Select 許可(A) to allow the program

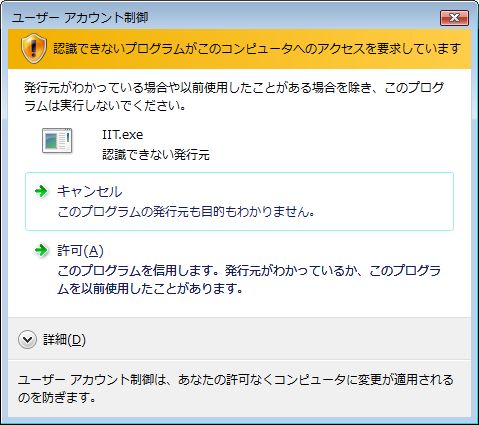80,250
